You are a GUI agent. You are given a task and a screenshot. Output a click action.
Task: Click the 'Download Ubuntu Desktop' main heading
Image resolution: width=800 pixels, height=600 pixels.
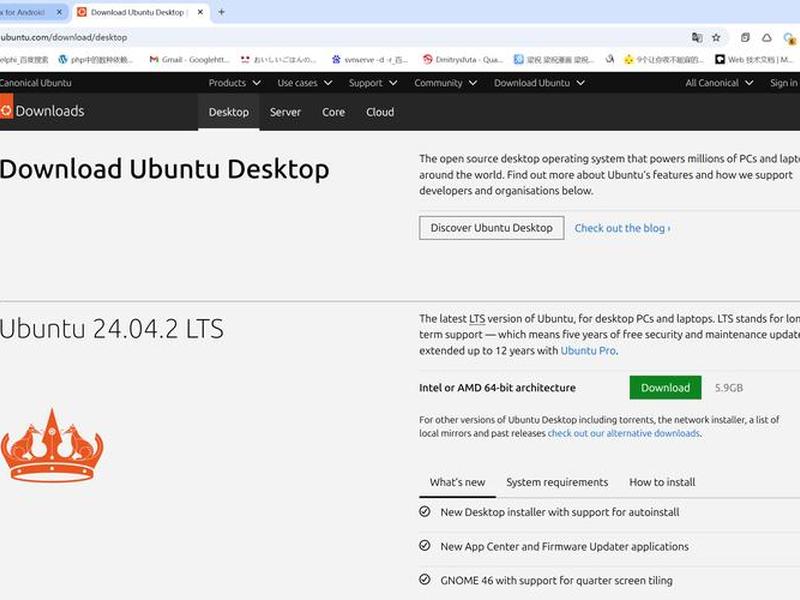[164, 169]
